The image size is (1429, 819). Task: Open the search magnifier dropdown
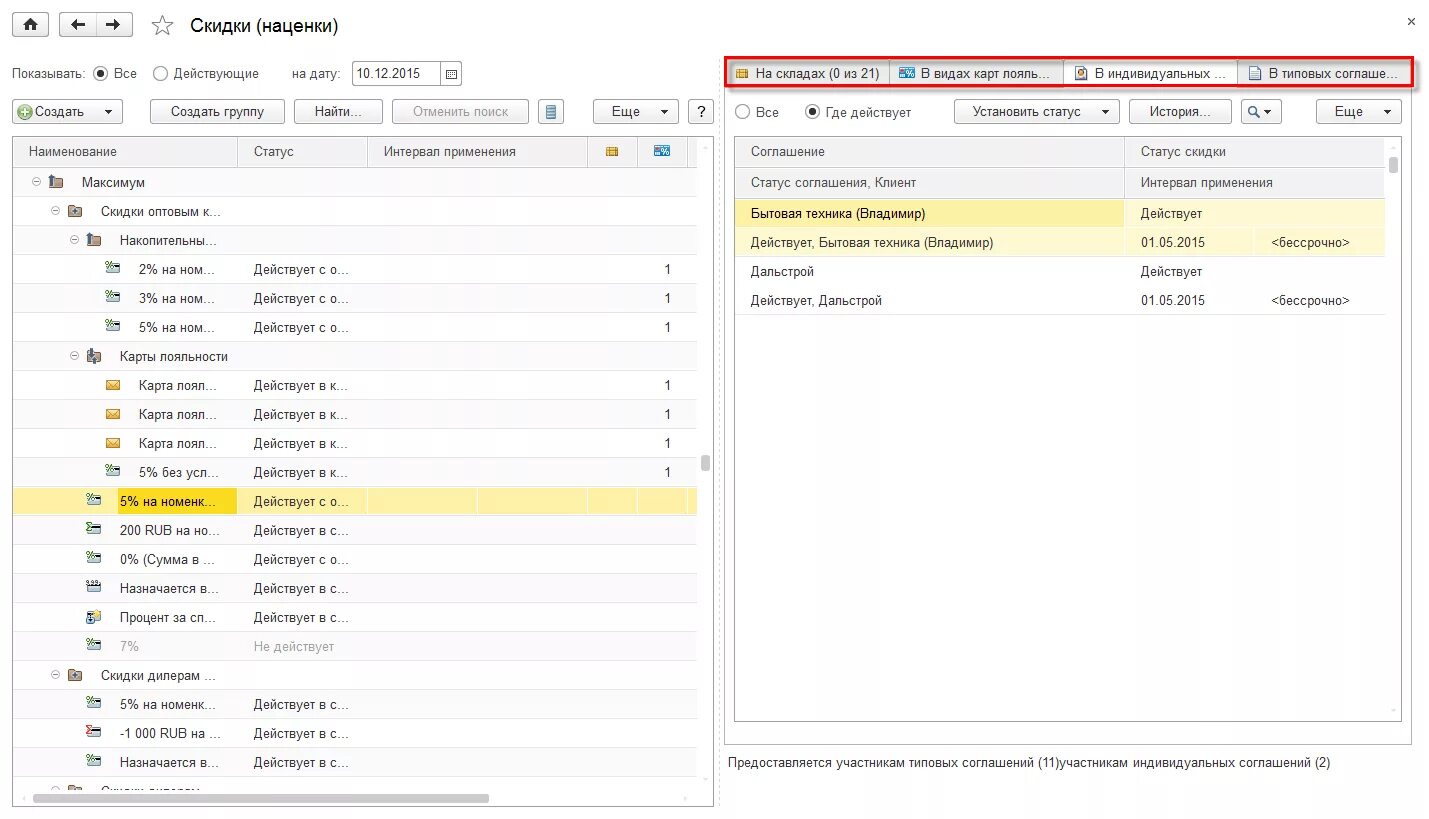(1261, 112)
